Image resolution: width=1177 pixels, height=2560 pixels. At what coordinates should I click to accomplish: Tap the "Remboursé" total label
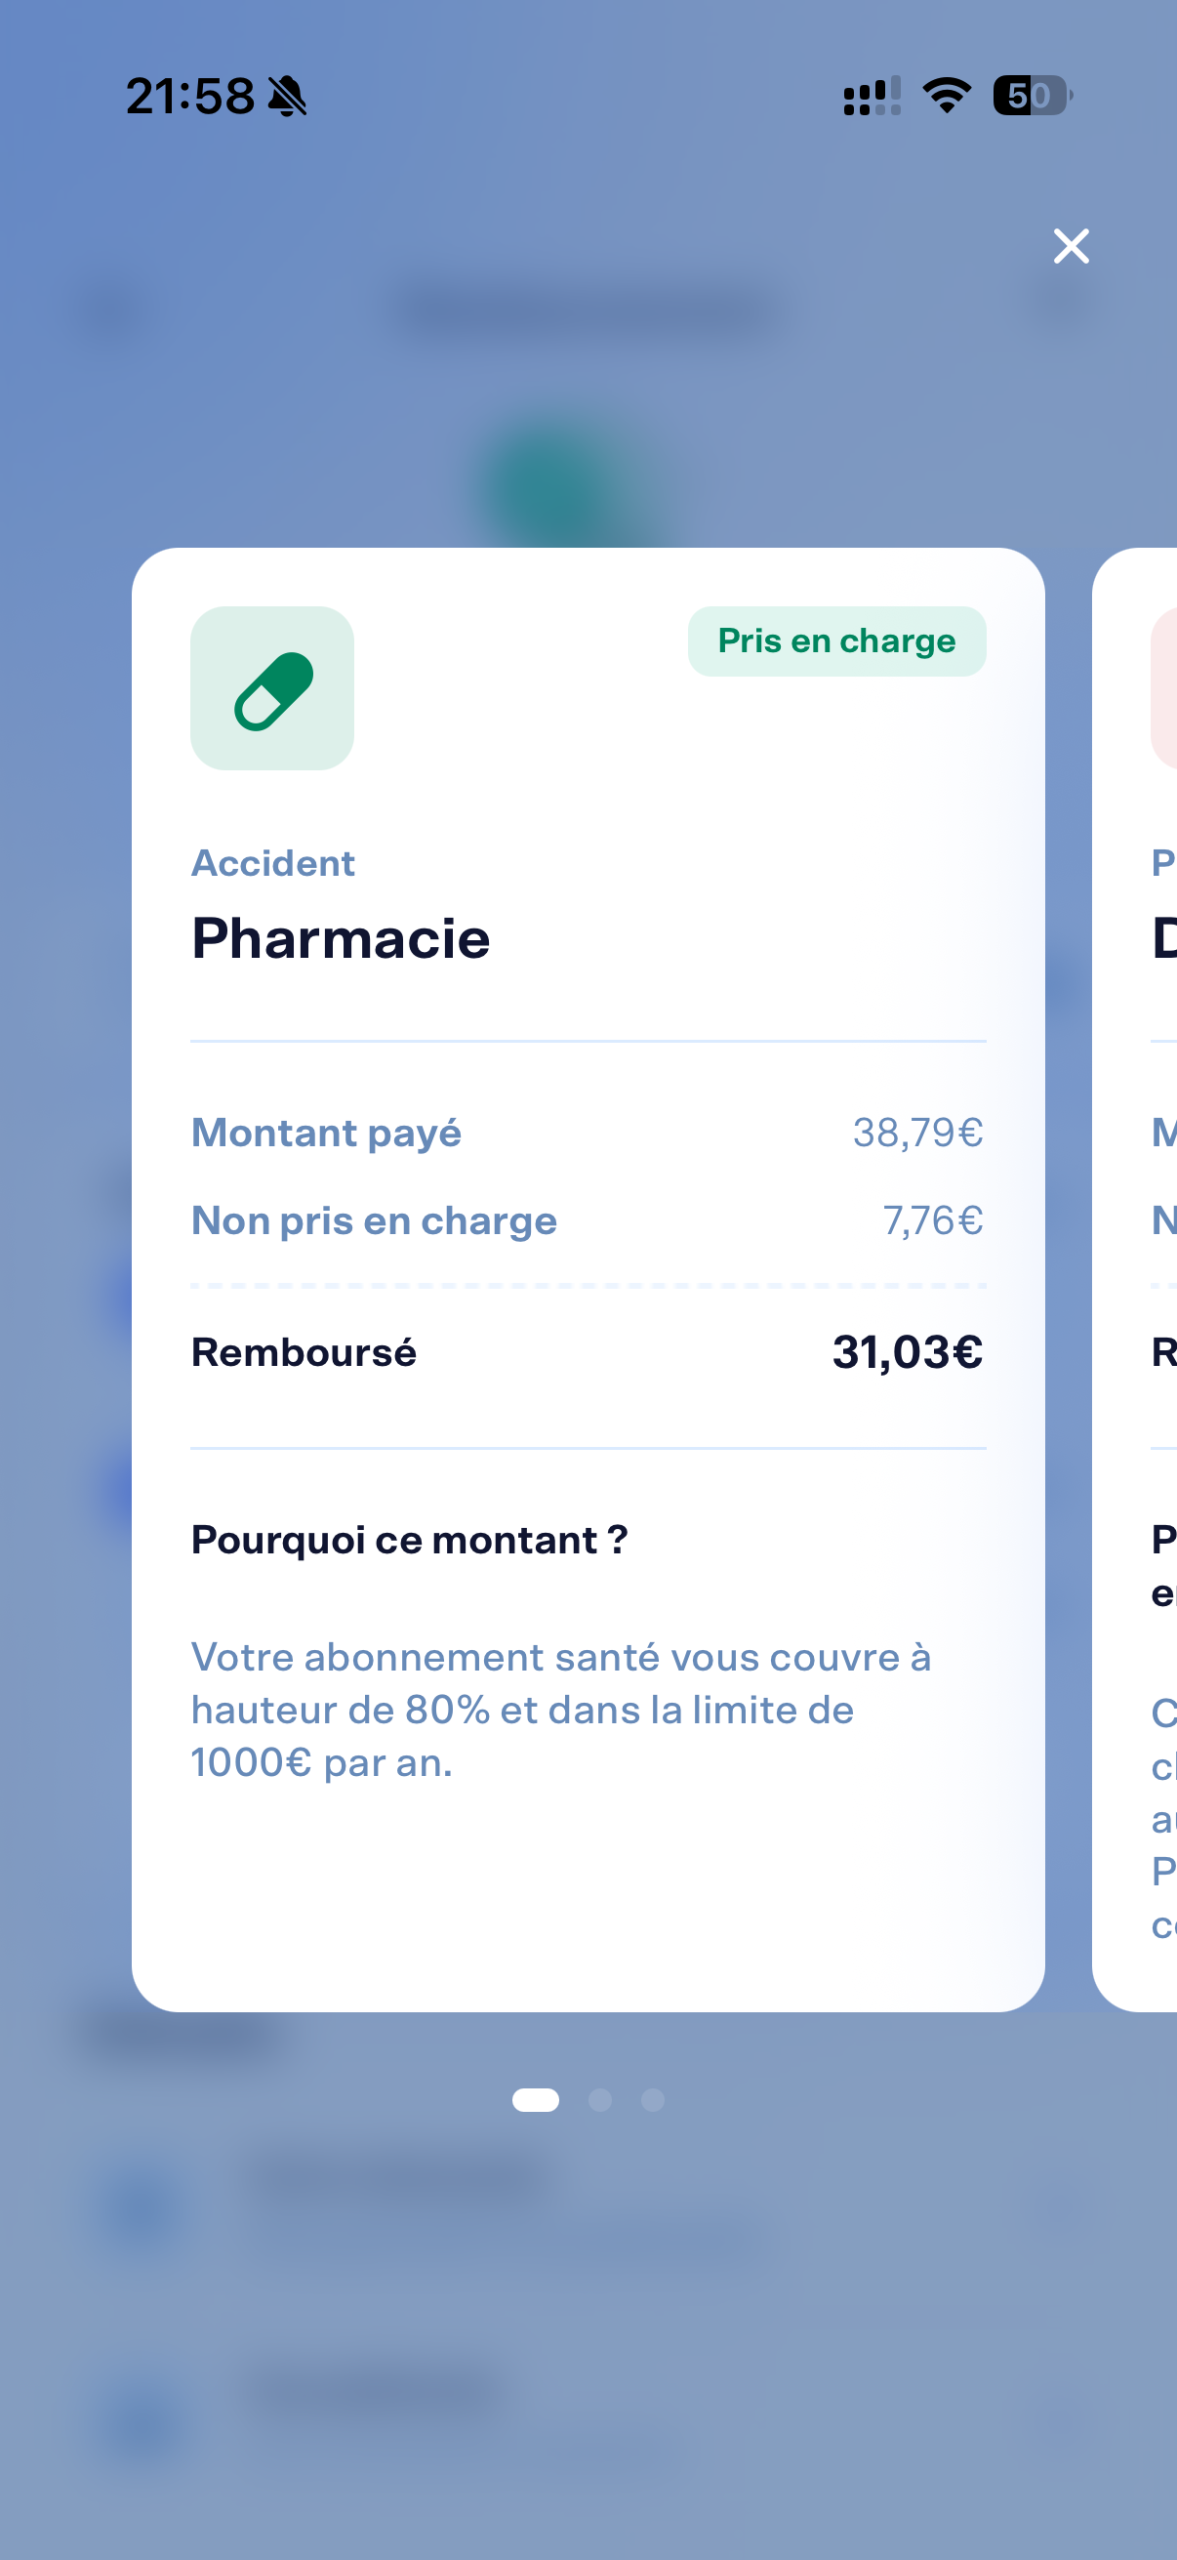click(304, 1352)
